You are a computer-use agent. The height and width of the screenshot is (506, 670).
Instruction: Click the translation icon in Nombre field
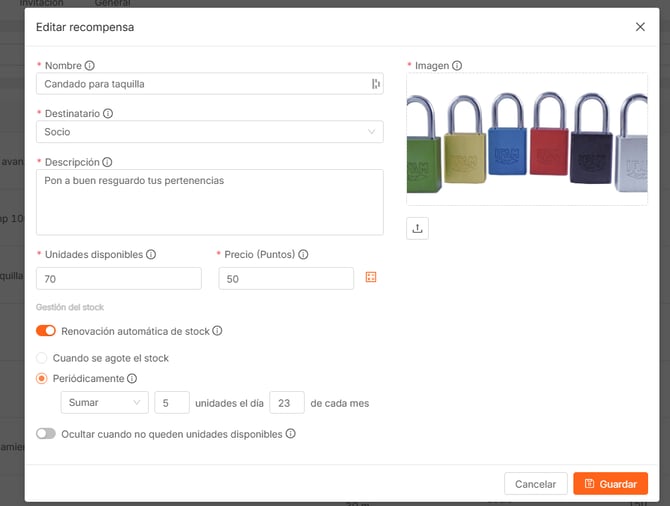click(x=376, y=84)
